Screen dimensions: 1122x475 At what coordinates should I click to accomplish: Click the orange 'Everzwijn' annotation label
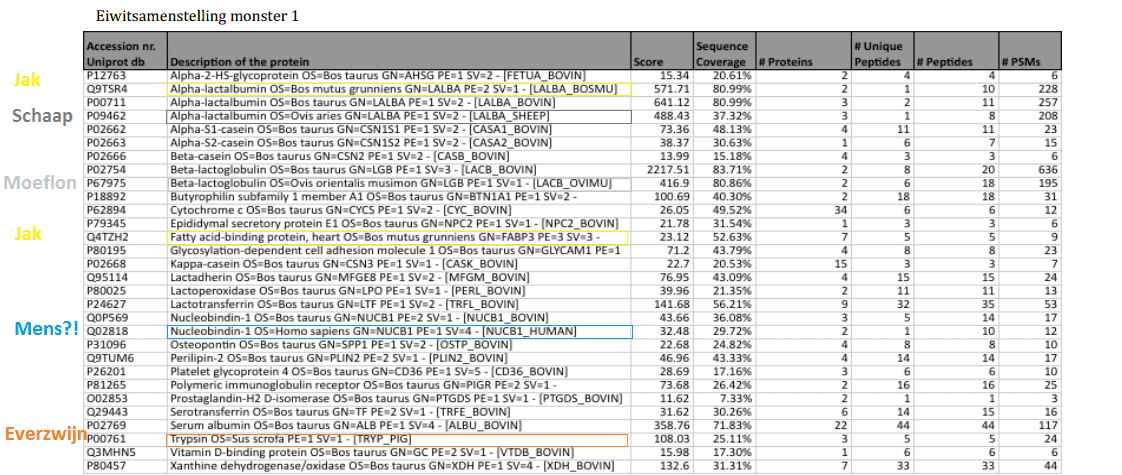pos(44,434)
